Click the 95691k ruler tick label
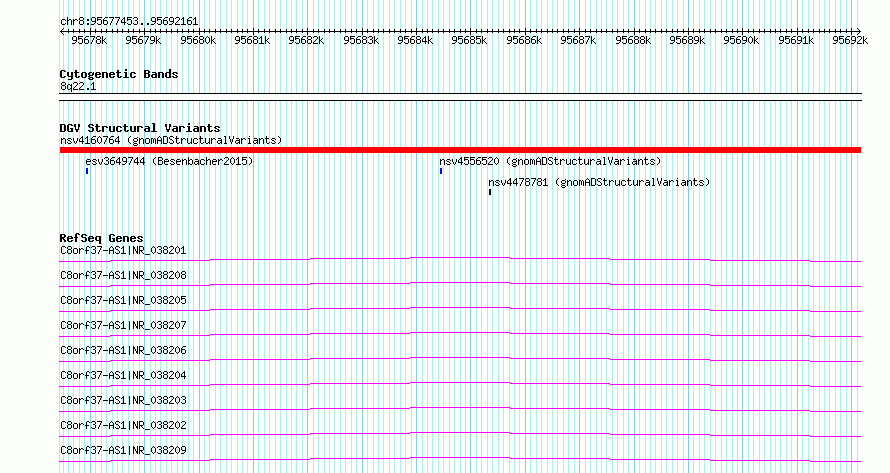890x473 pixels. 796,40
